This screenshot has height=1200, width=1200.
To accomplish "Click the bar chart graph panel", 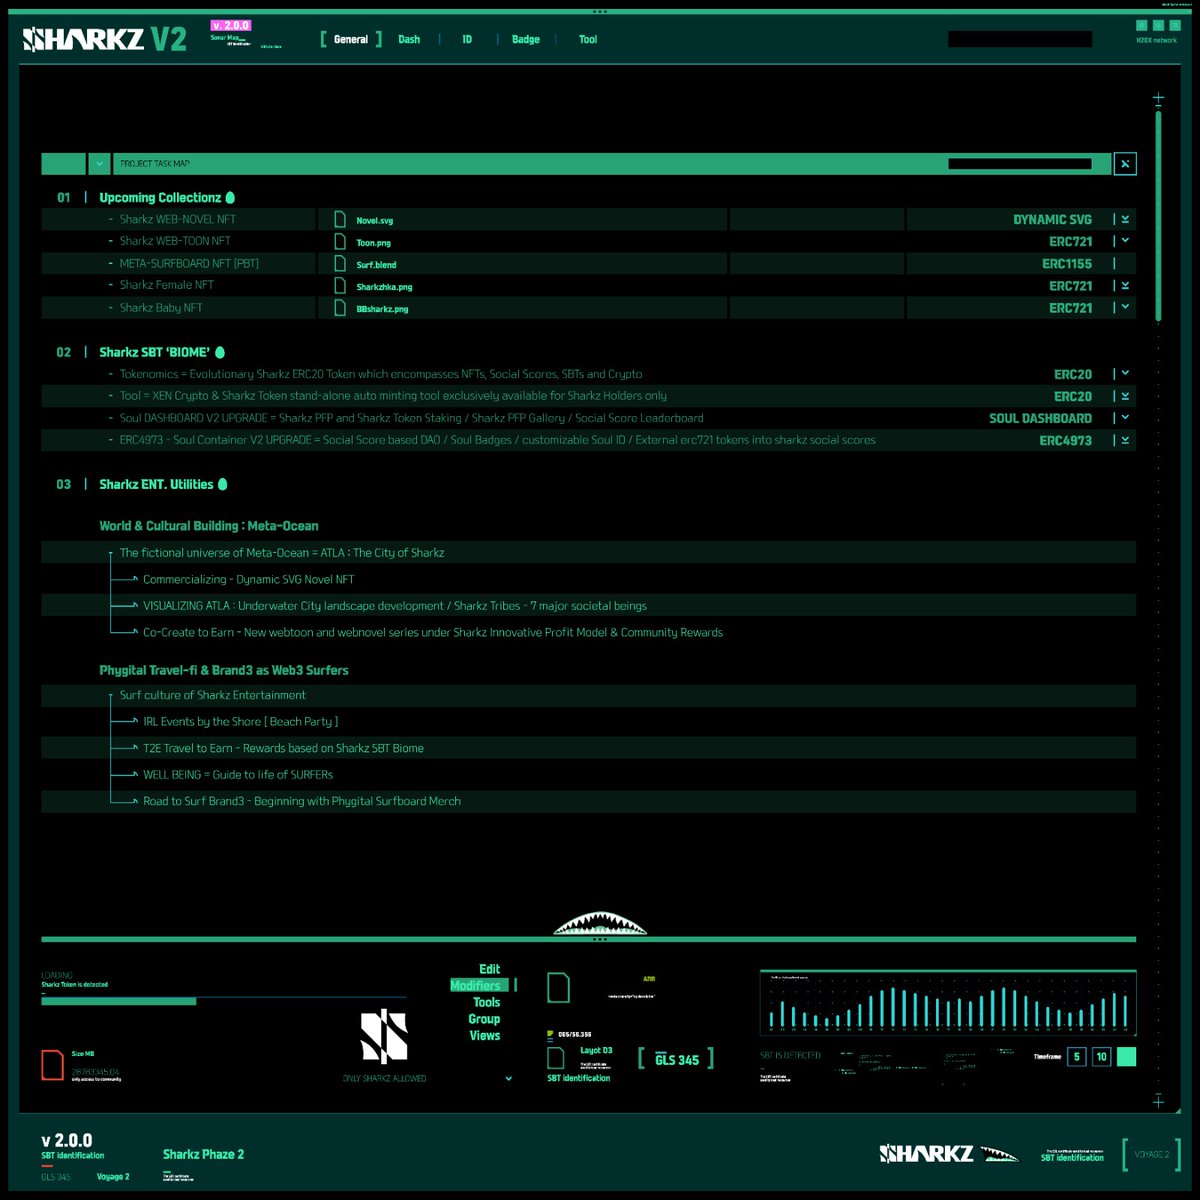I will (x=948, y=1002).
